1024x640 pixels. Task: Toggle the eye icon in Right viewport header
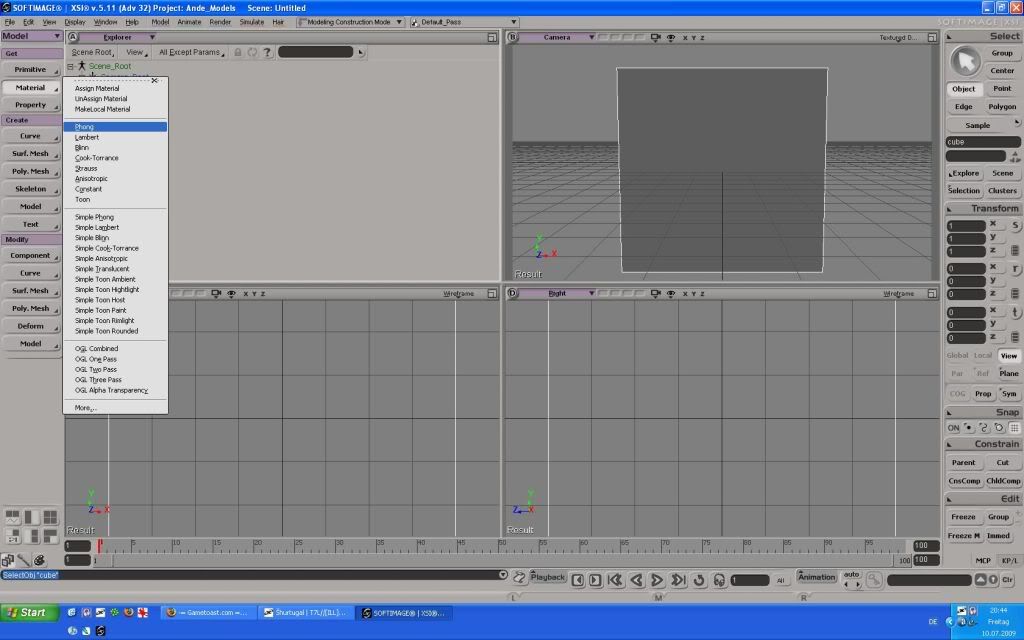click(x=671, y=293)
